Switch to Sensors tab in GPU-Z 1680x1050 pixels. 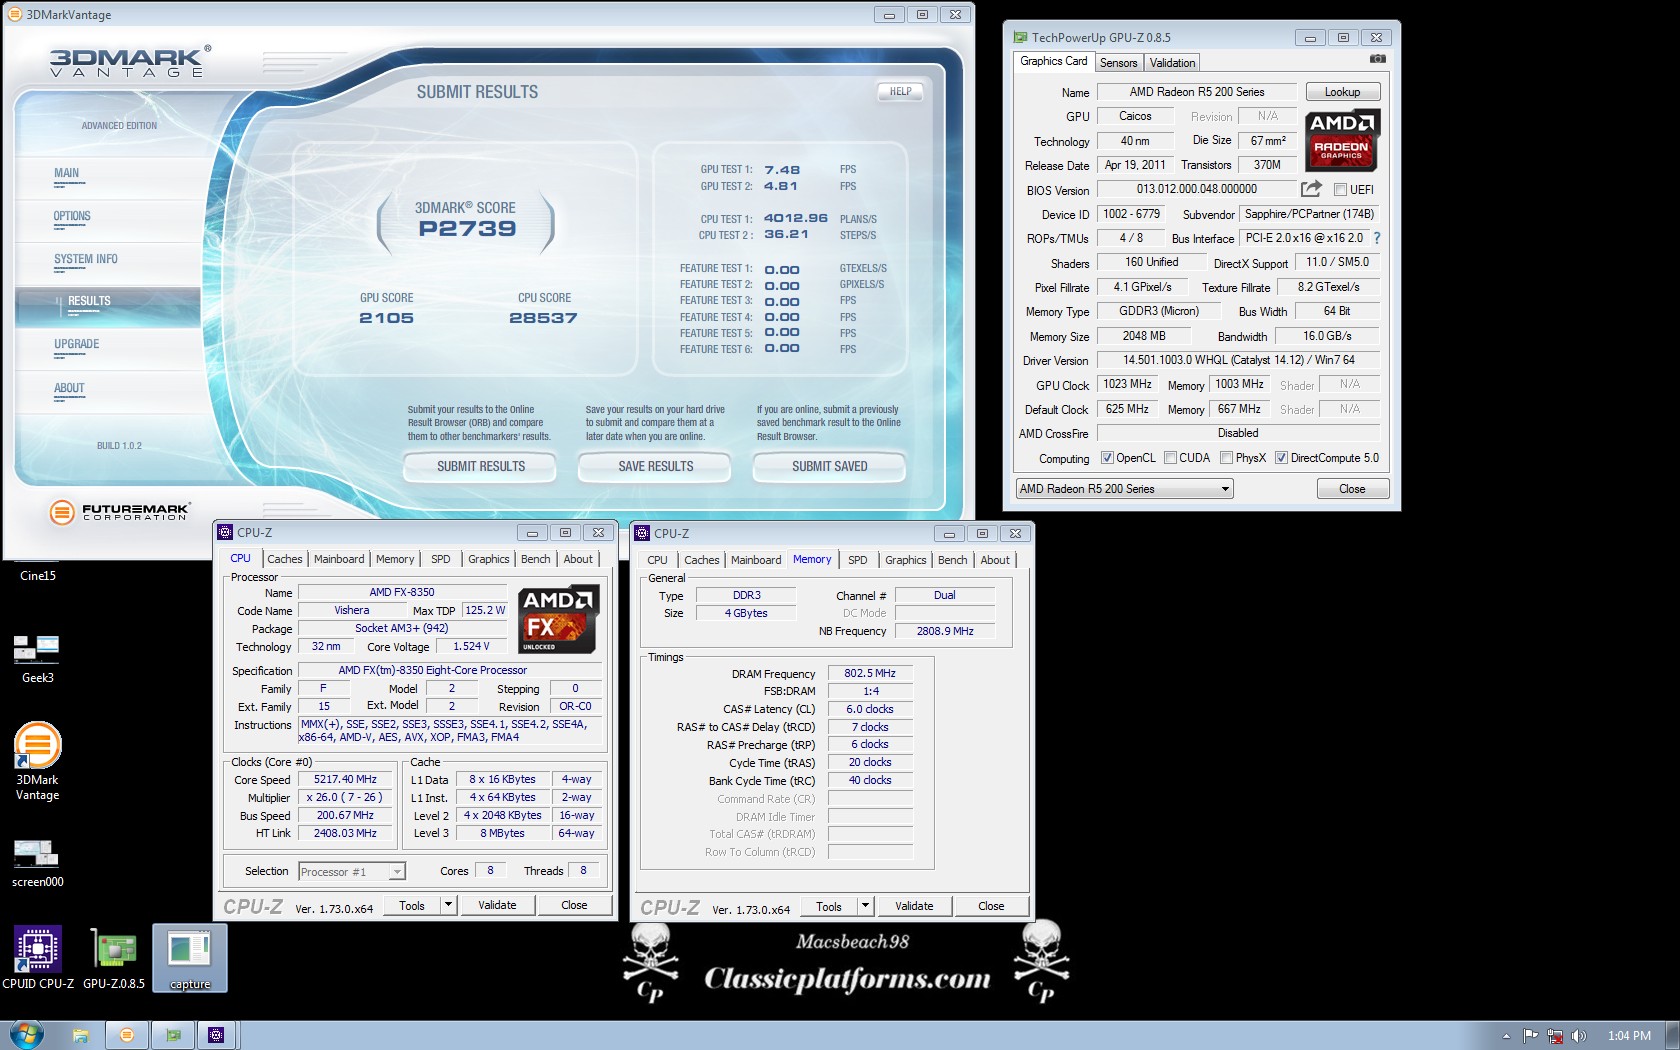coord(1118,62)
